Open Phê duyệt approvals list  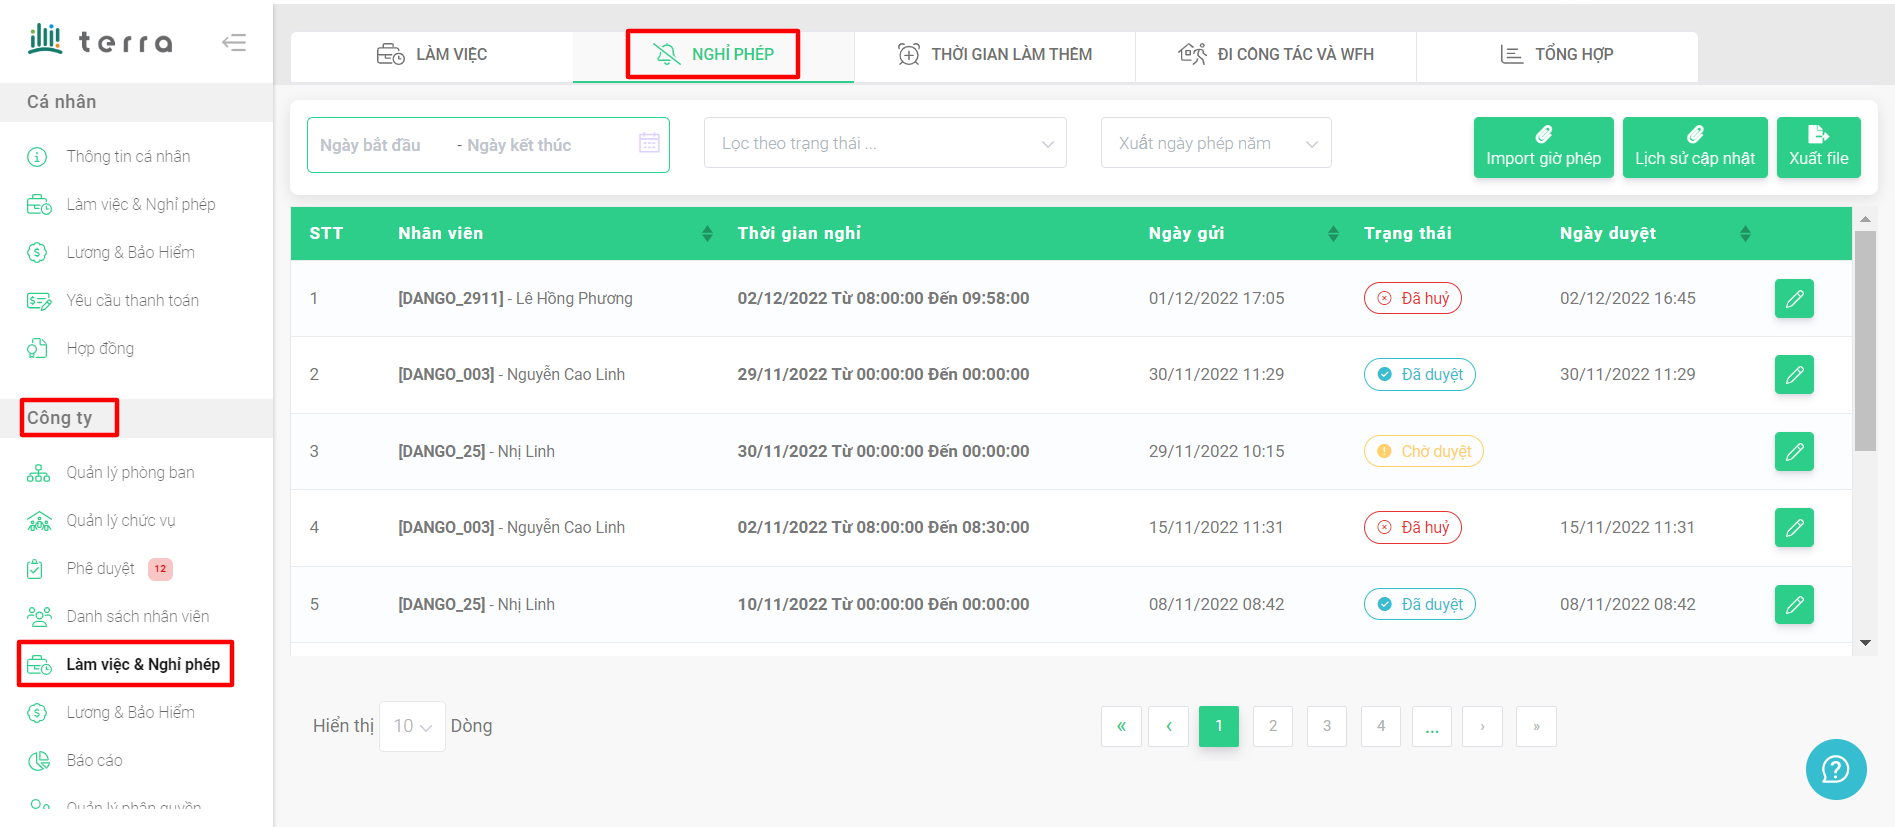(x=100, y=568)
